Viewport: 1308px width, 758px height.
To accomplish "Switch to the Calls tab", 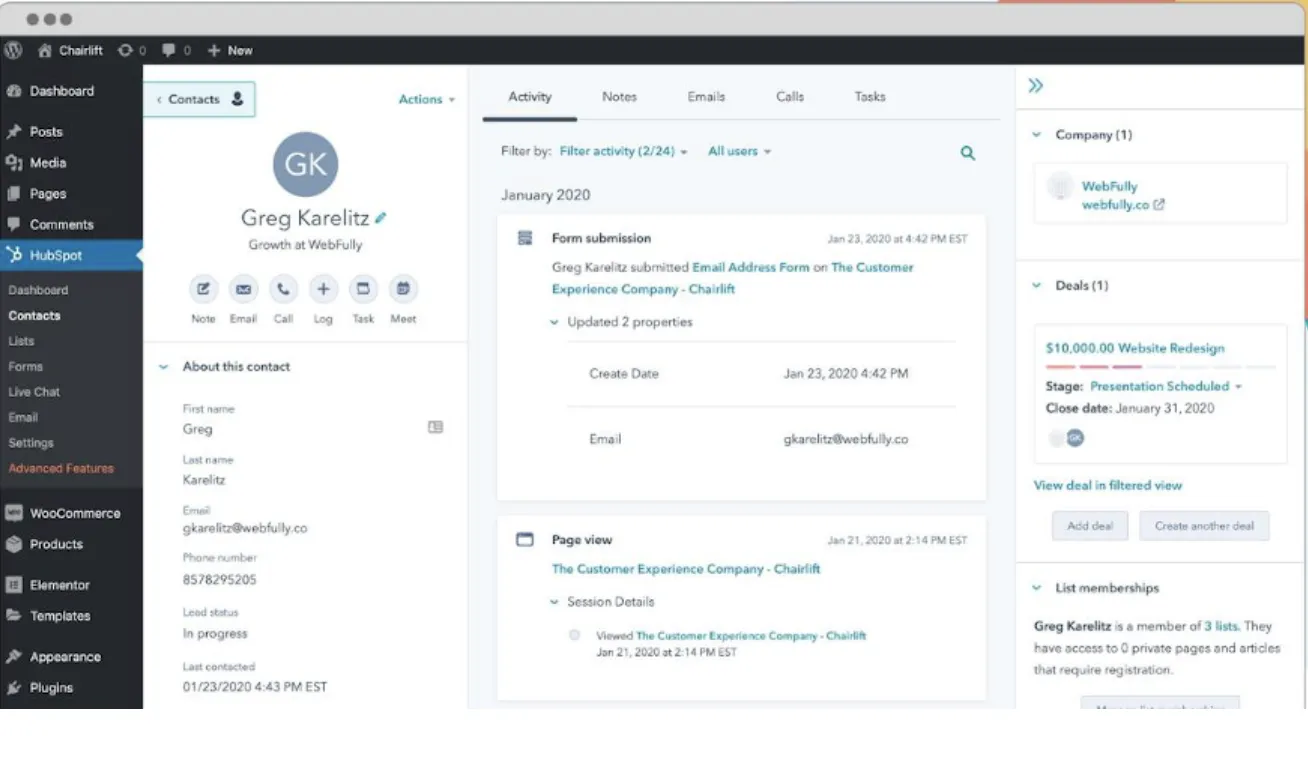I will click(790, 97).
